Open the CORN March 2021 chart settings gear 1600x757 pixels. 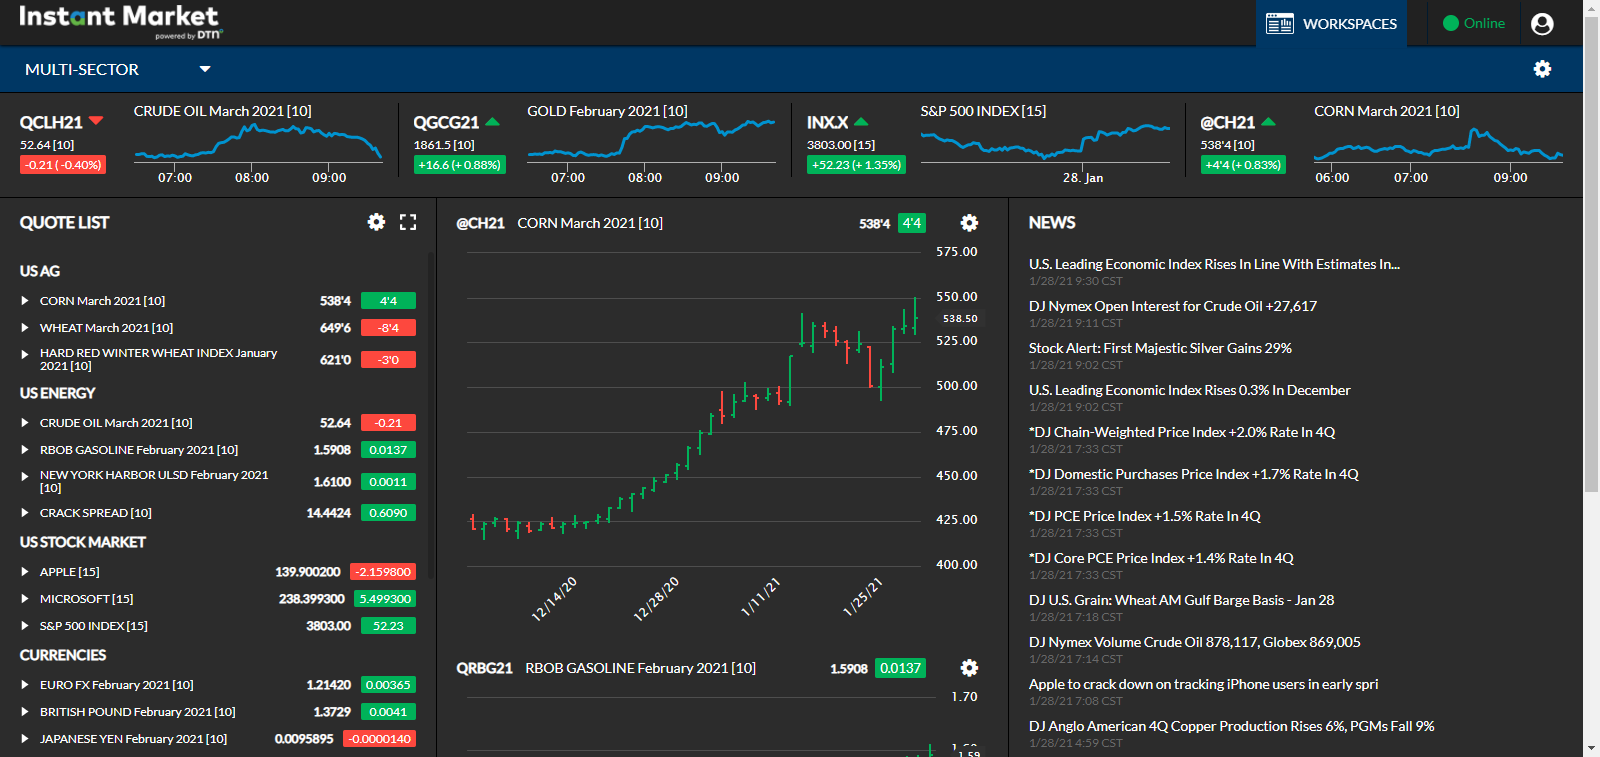[969, 223]
